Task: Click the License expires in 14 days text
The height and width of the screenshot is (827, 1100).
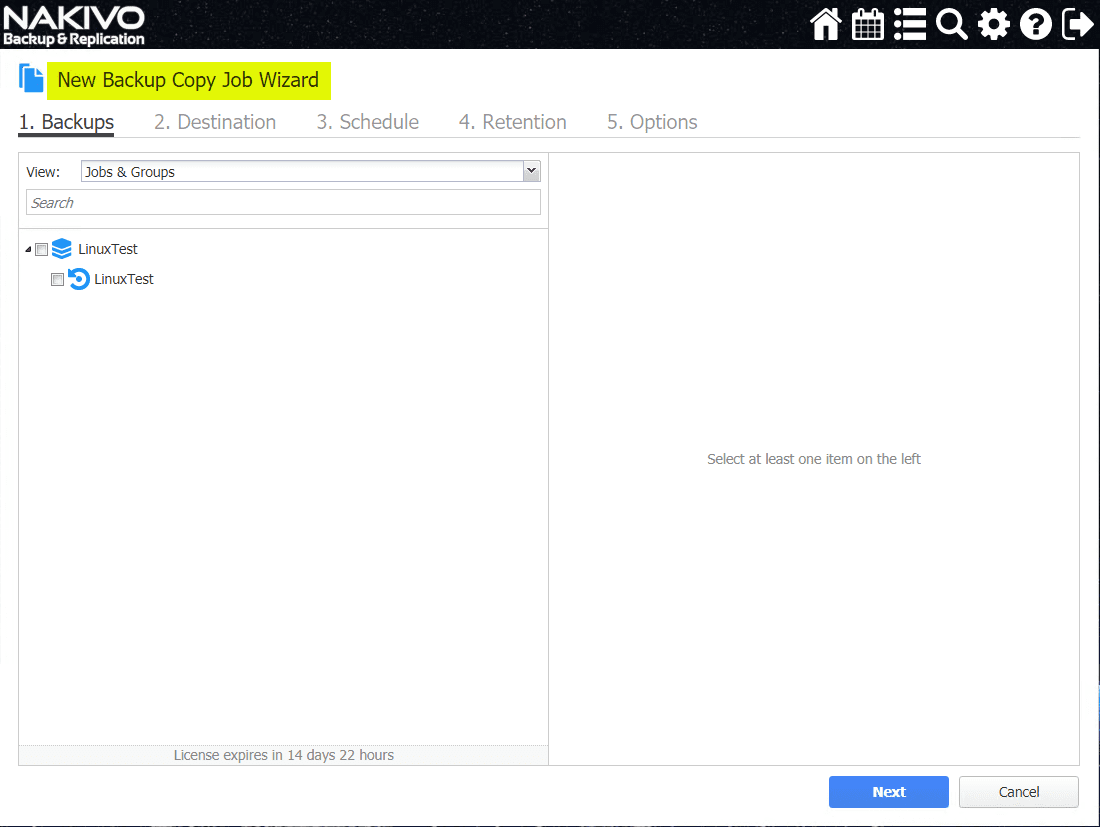Action: point(283,755)
